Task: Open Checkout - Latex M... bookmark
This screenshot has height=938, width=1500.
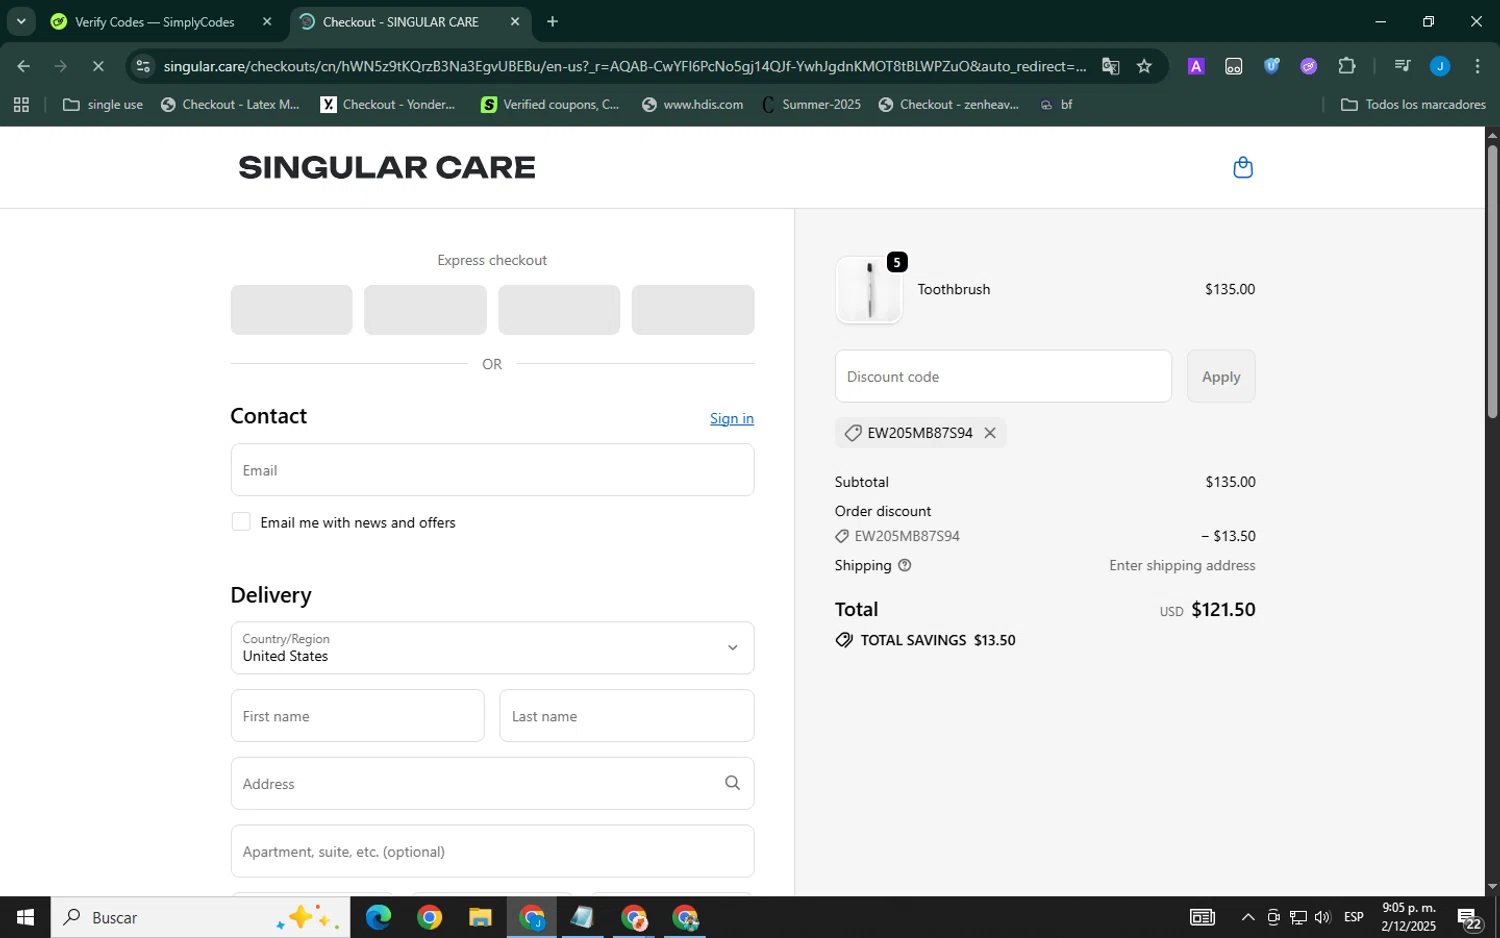Action: click(x=230, y=105)
